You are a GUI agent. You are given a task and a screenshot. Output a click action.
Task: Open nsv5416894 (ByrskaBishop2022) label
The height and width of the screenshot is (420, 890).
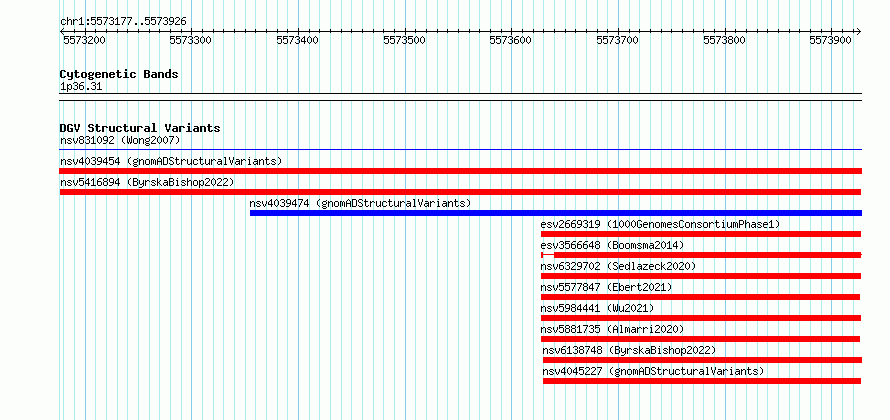tap(147, 182)
